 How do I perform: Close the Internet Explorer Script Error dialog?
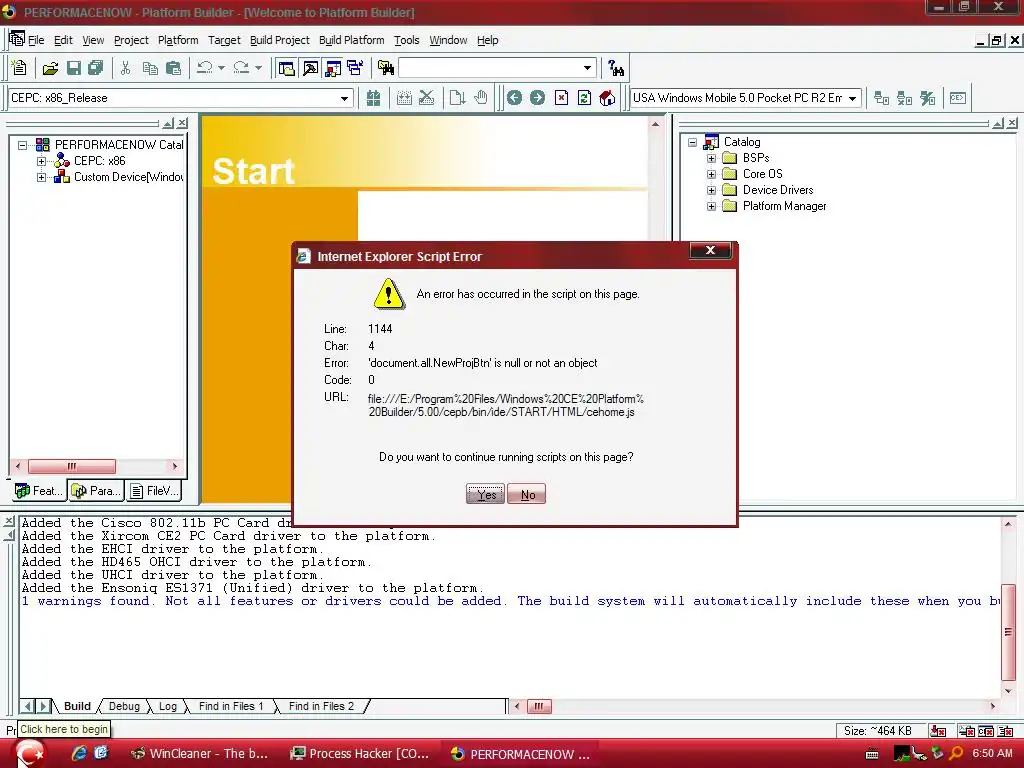coord(710,250)
